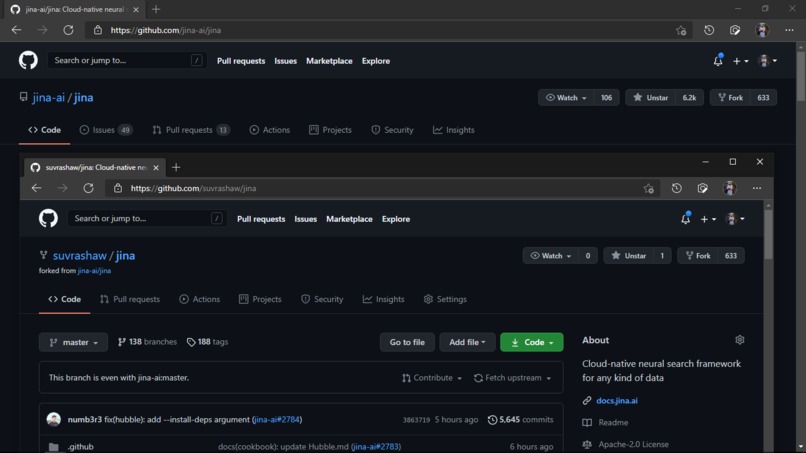
Task: View site info lock icon in front window address bar
Action: [118, 188]
